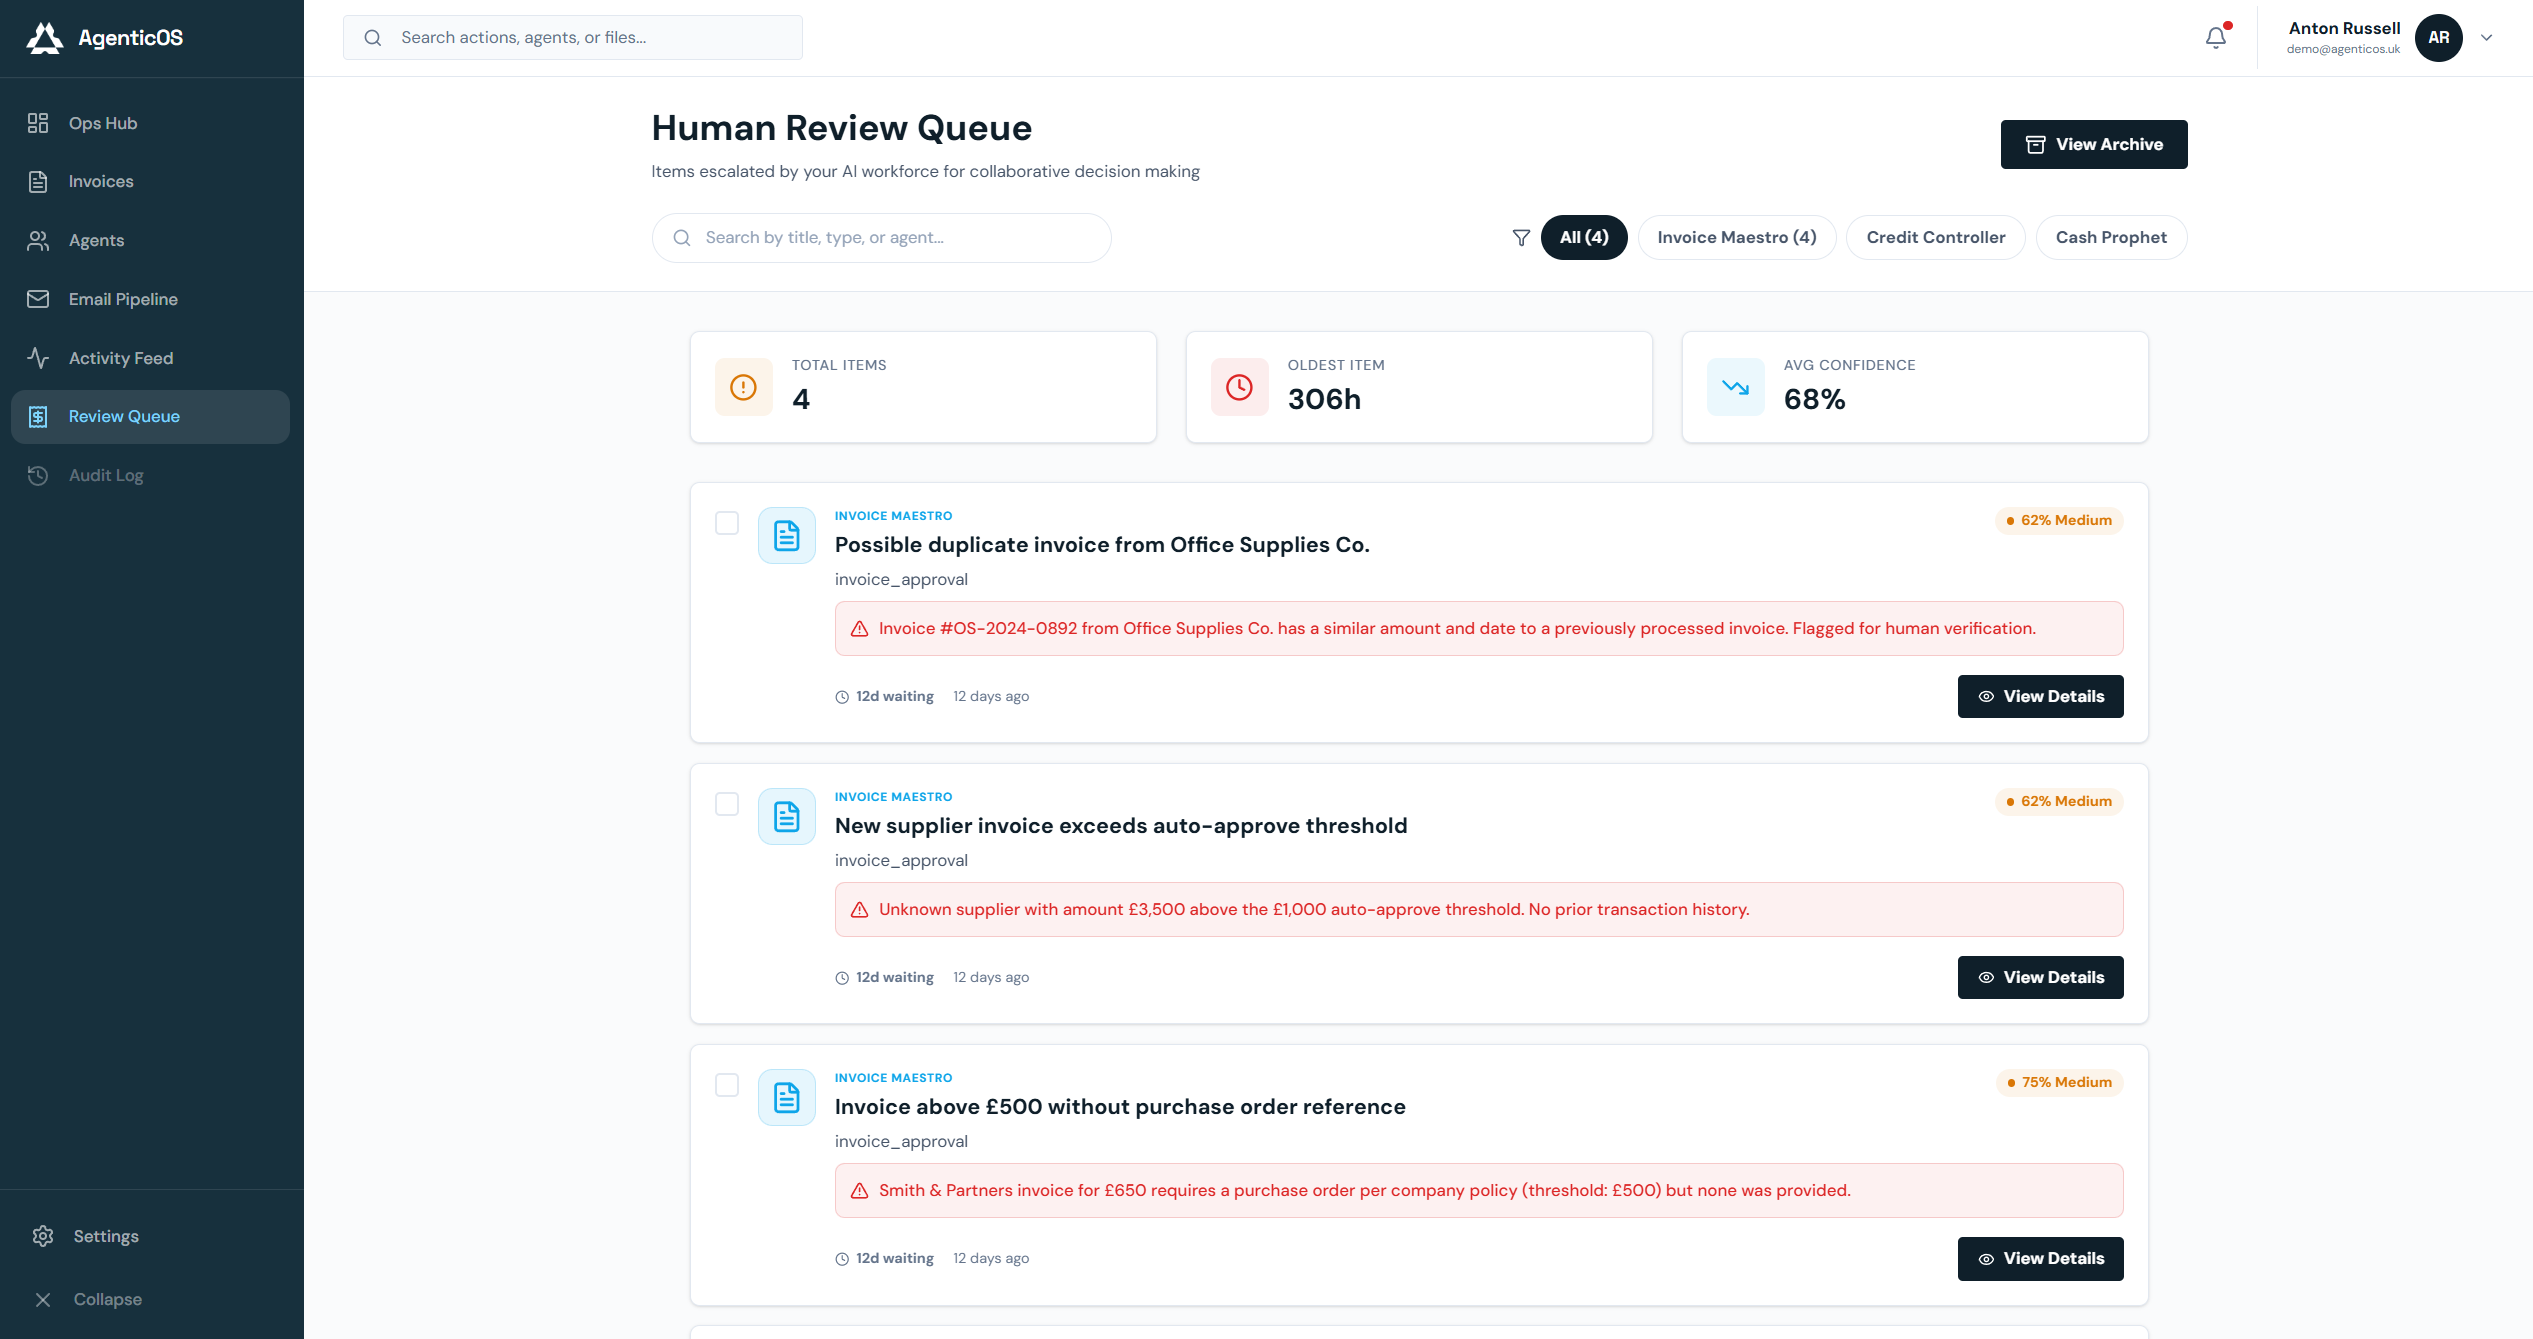Click 62% Medium badge on new supplier invoice
Viewport: 2533px width, 1339px height.
point(2059,802)
